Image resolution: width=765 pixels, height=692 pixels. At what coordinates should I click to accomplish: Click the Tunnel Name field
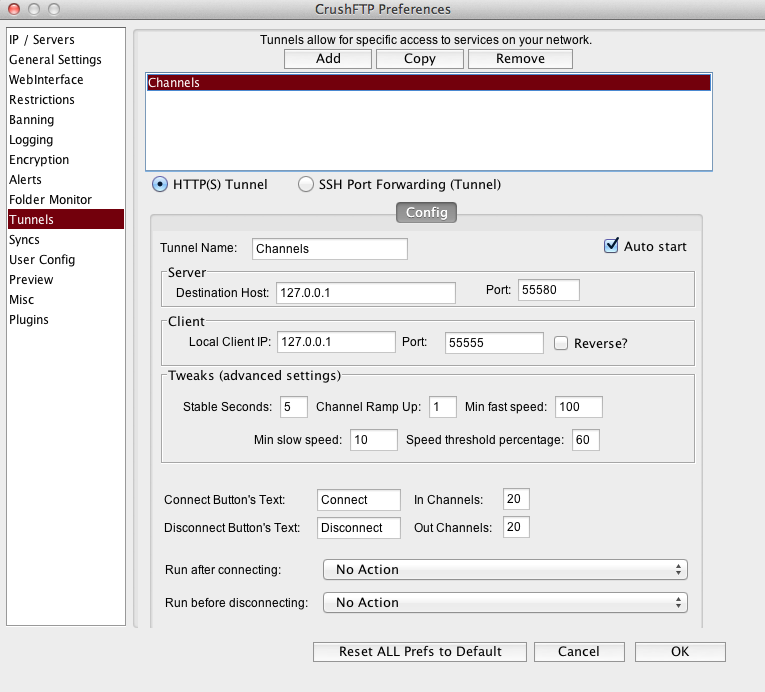click(330, 249)
